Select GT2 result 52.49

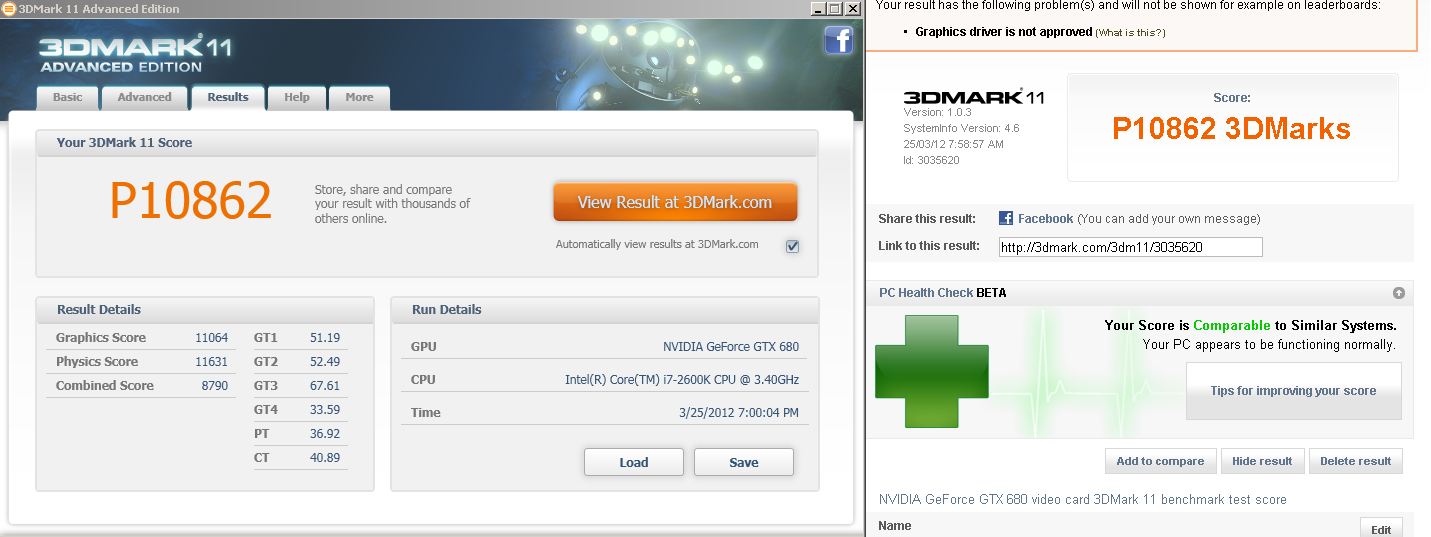coord(325,362)
